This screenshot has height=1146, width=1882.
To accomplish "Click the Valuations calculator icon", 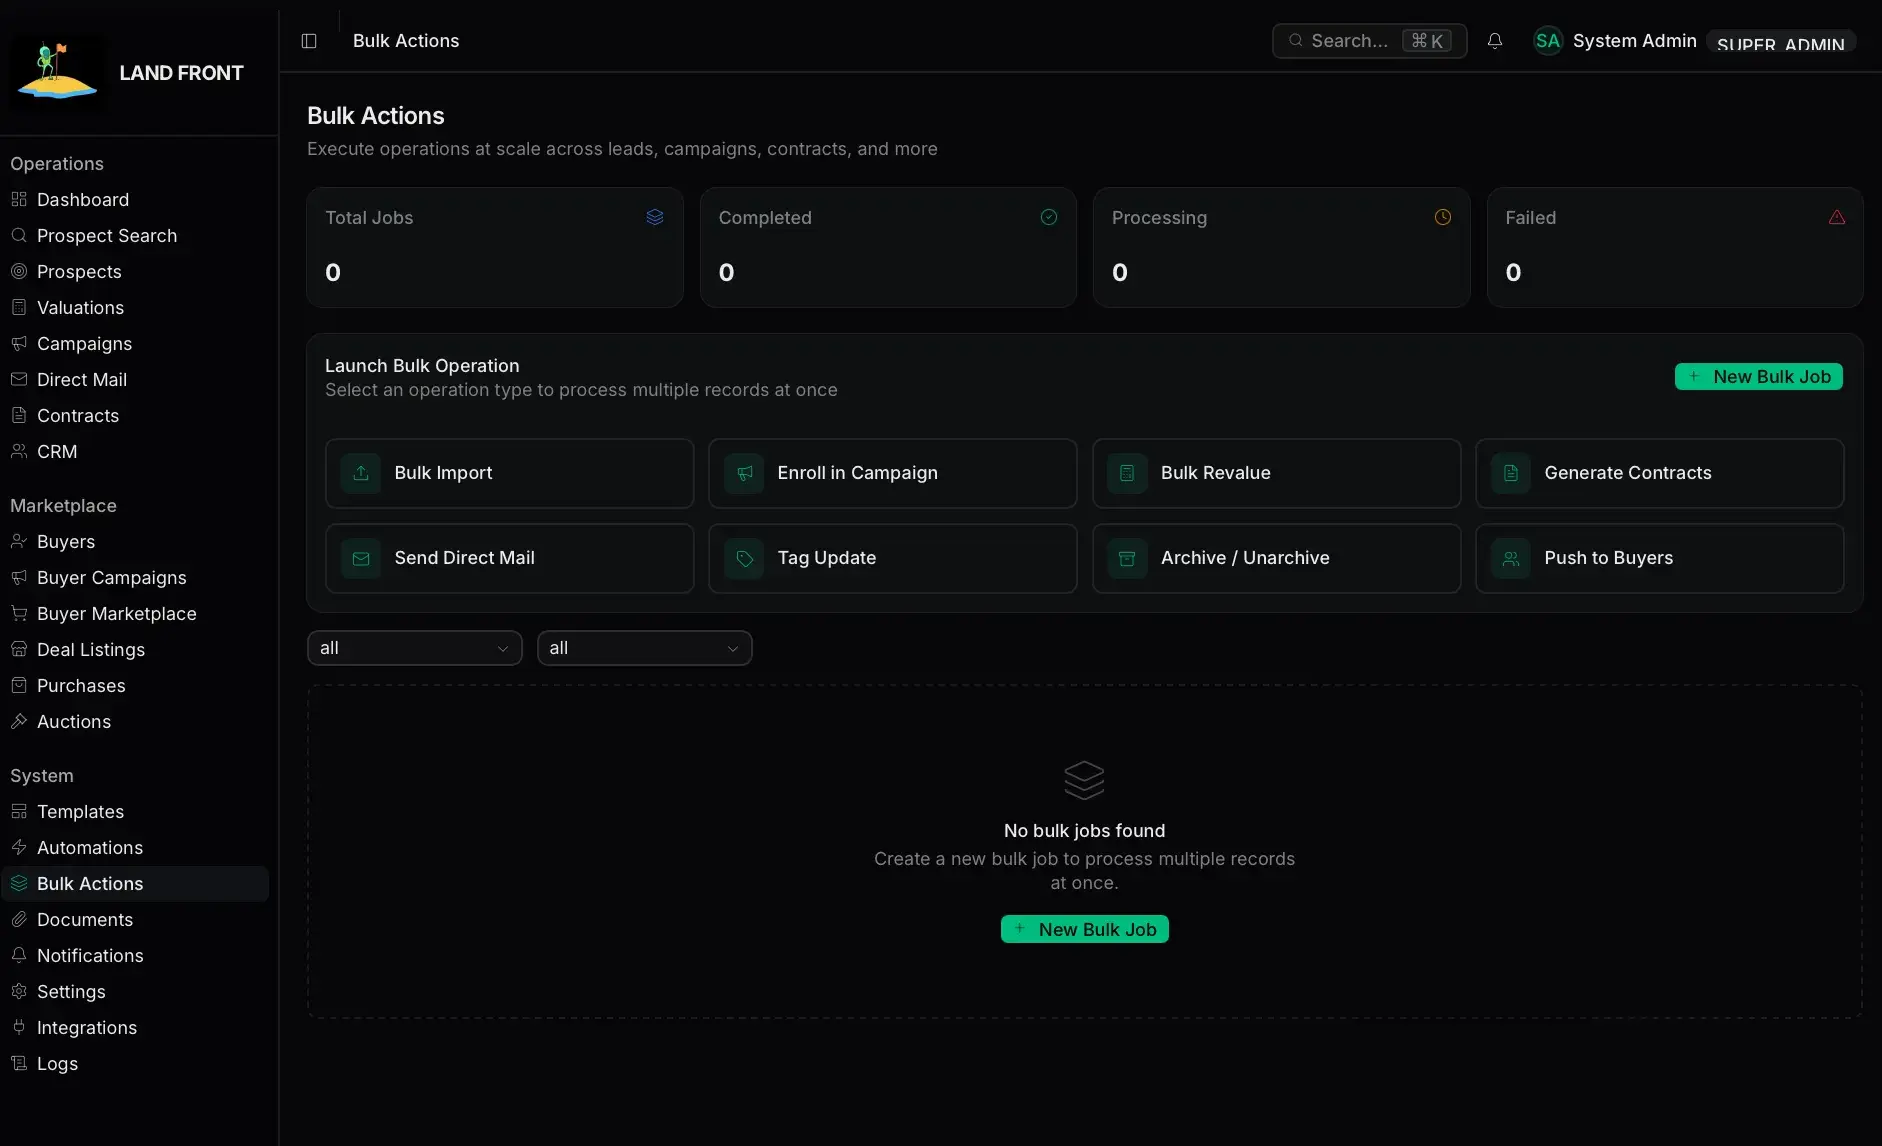I will (x=19, y=307).
